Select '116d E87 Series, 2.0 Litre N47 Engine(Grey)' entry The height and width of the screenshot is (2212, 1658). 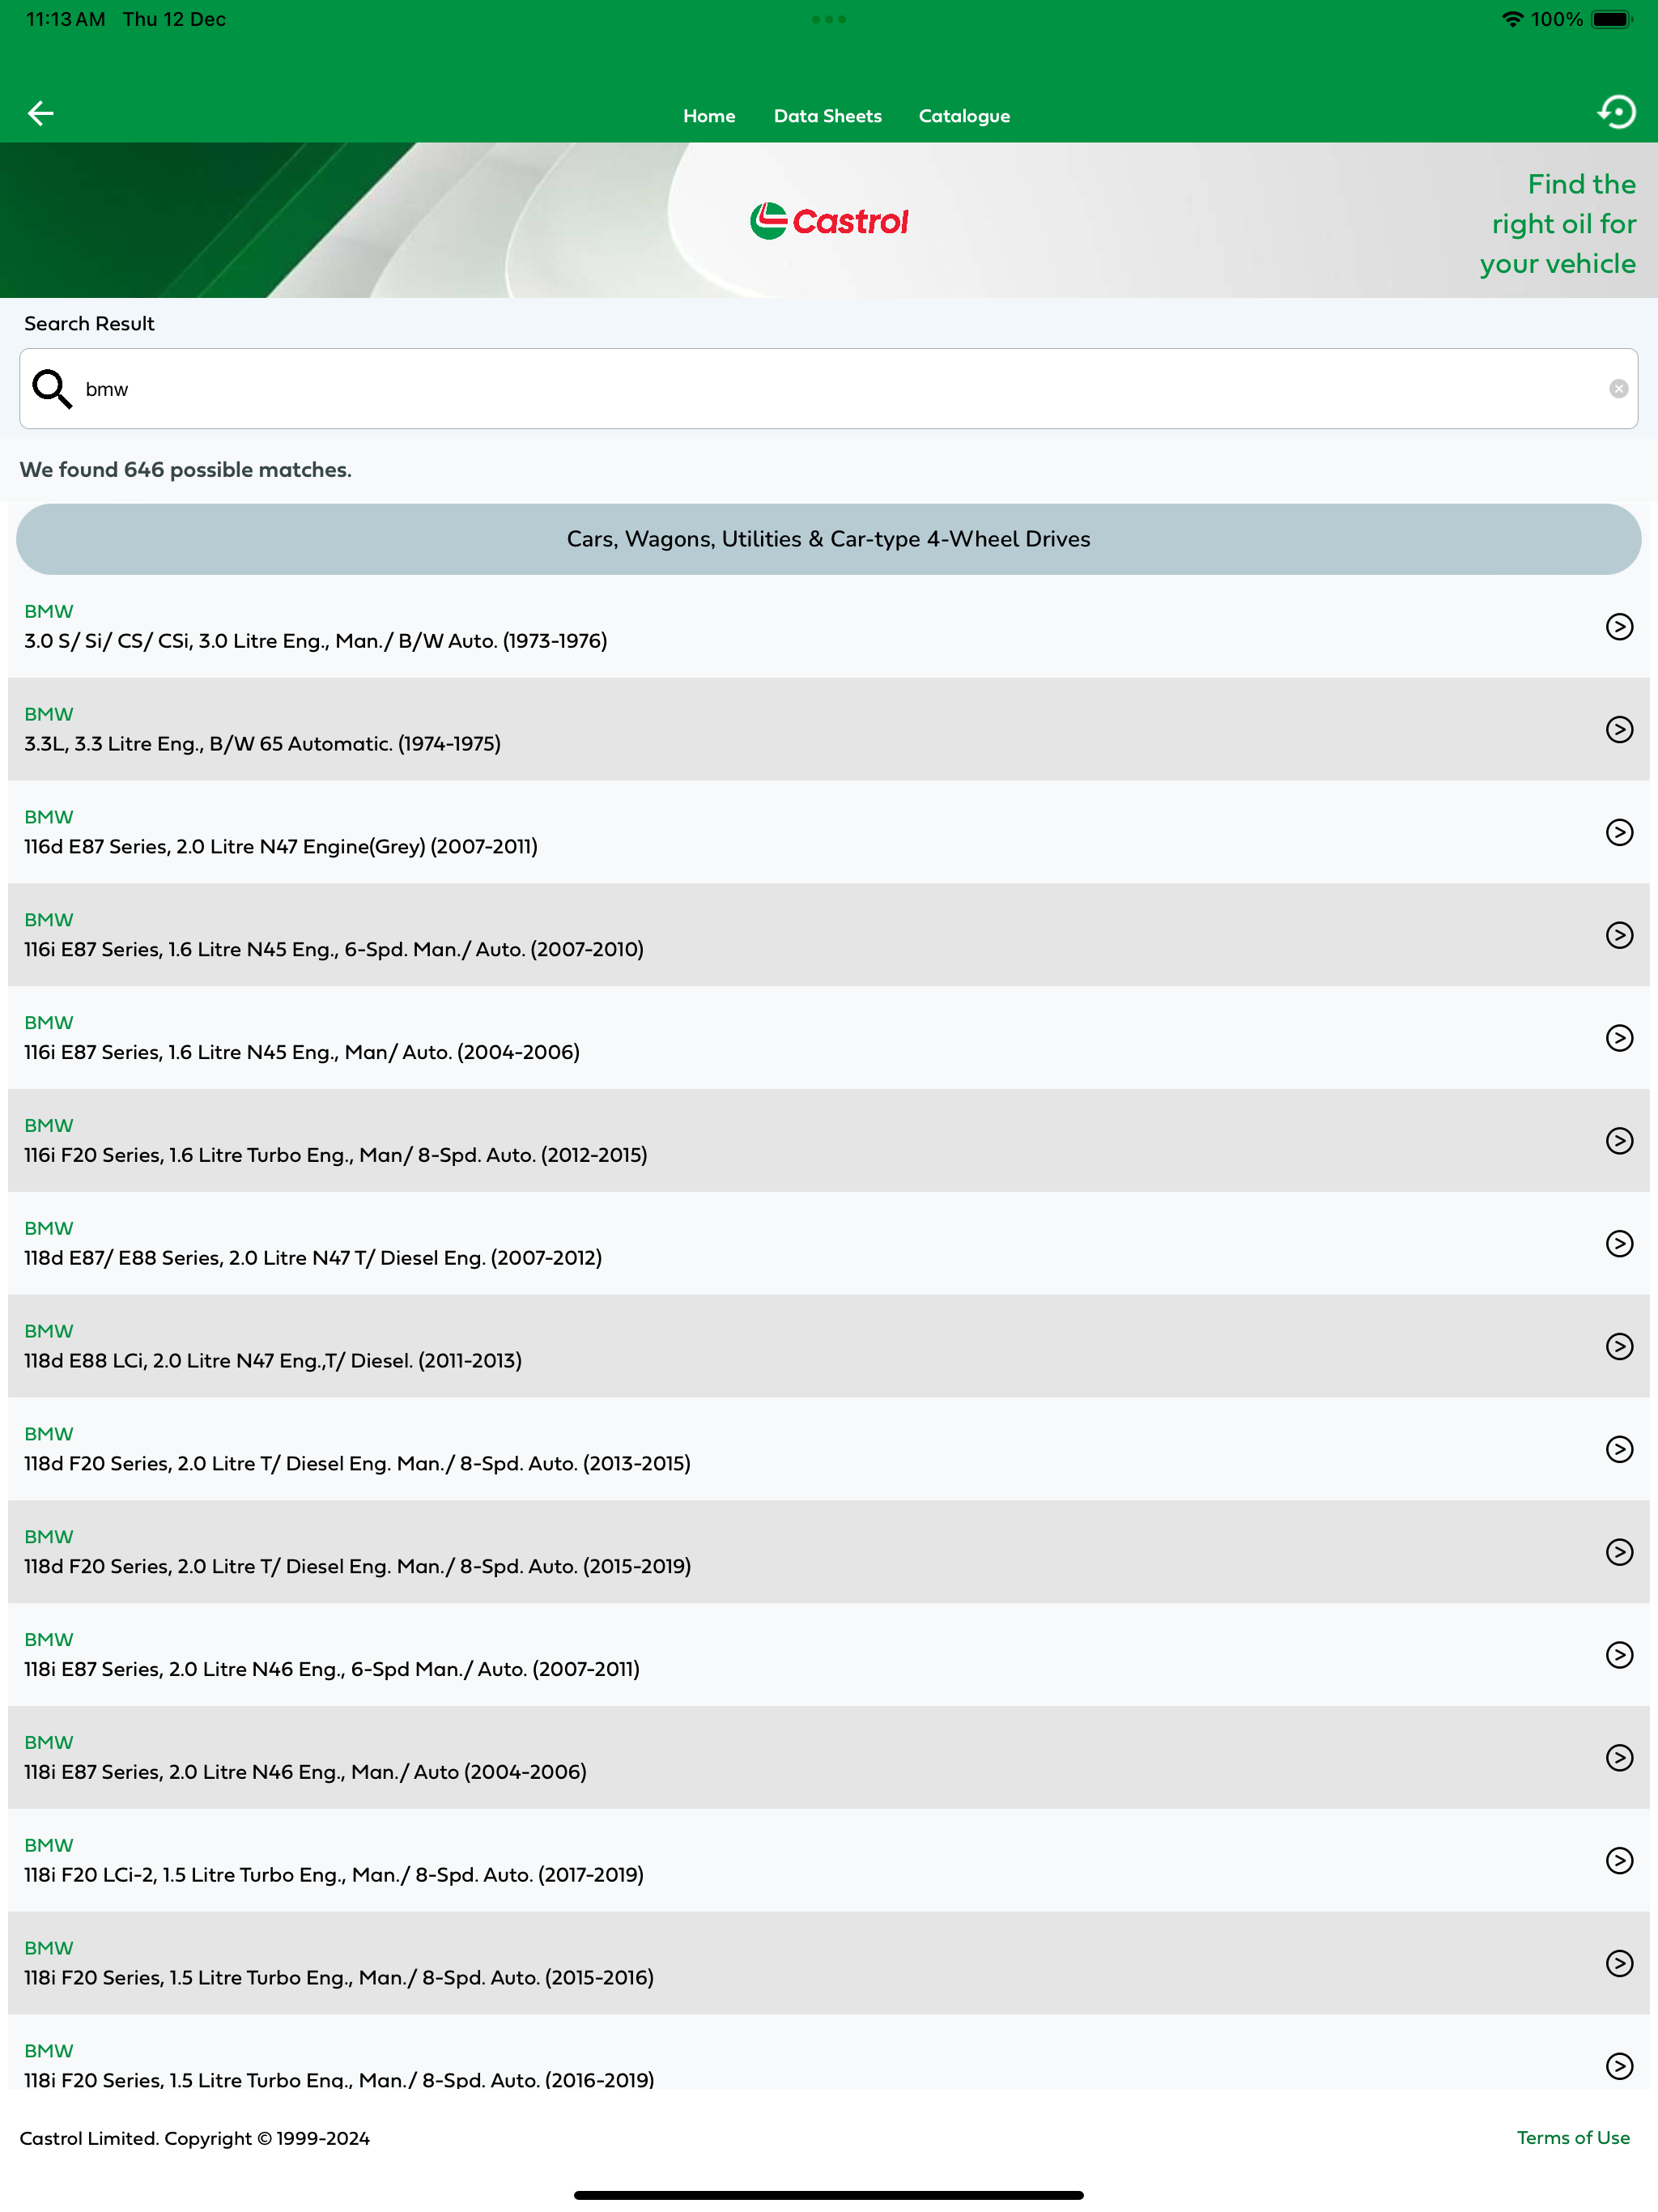[x=829, y=833]
